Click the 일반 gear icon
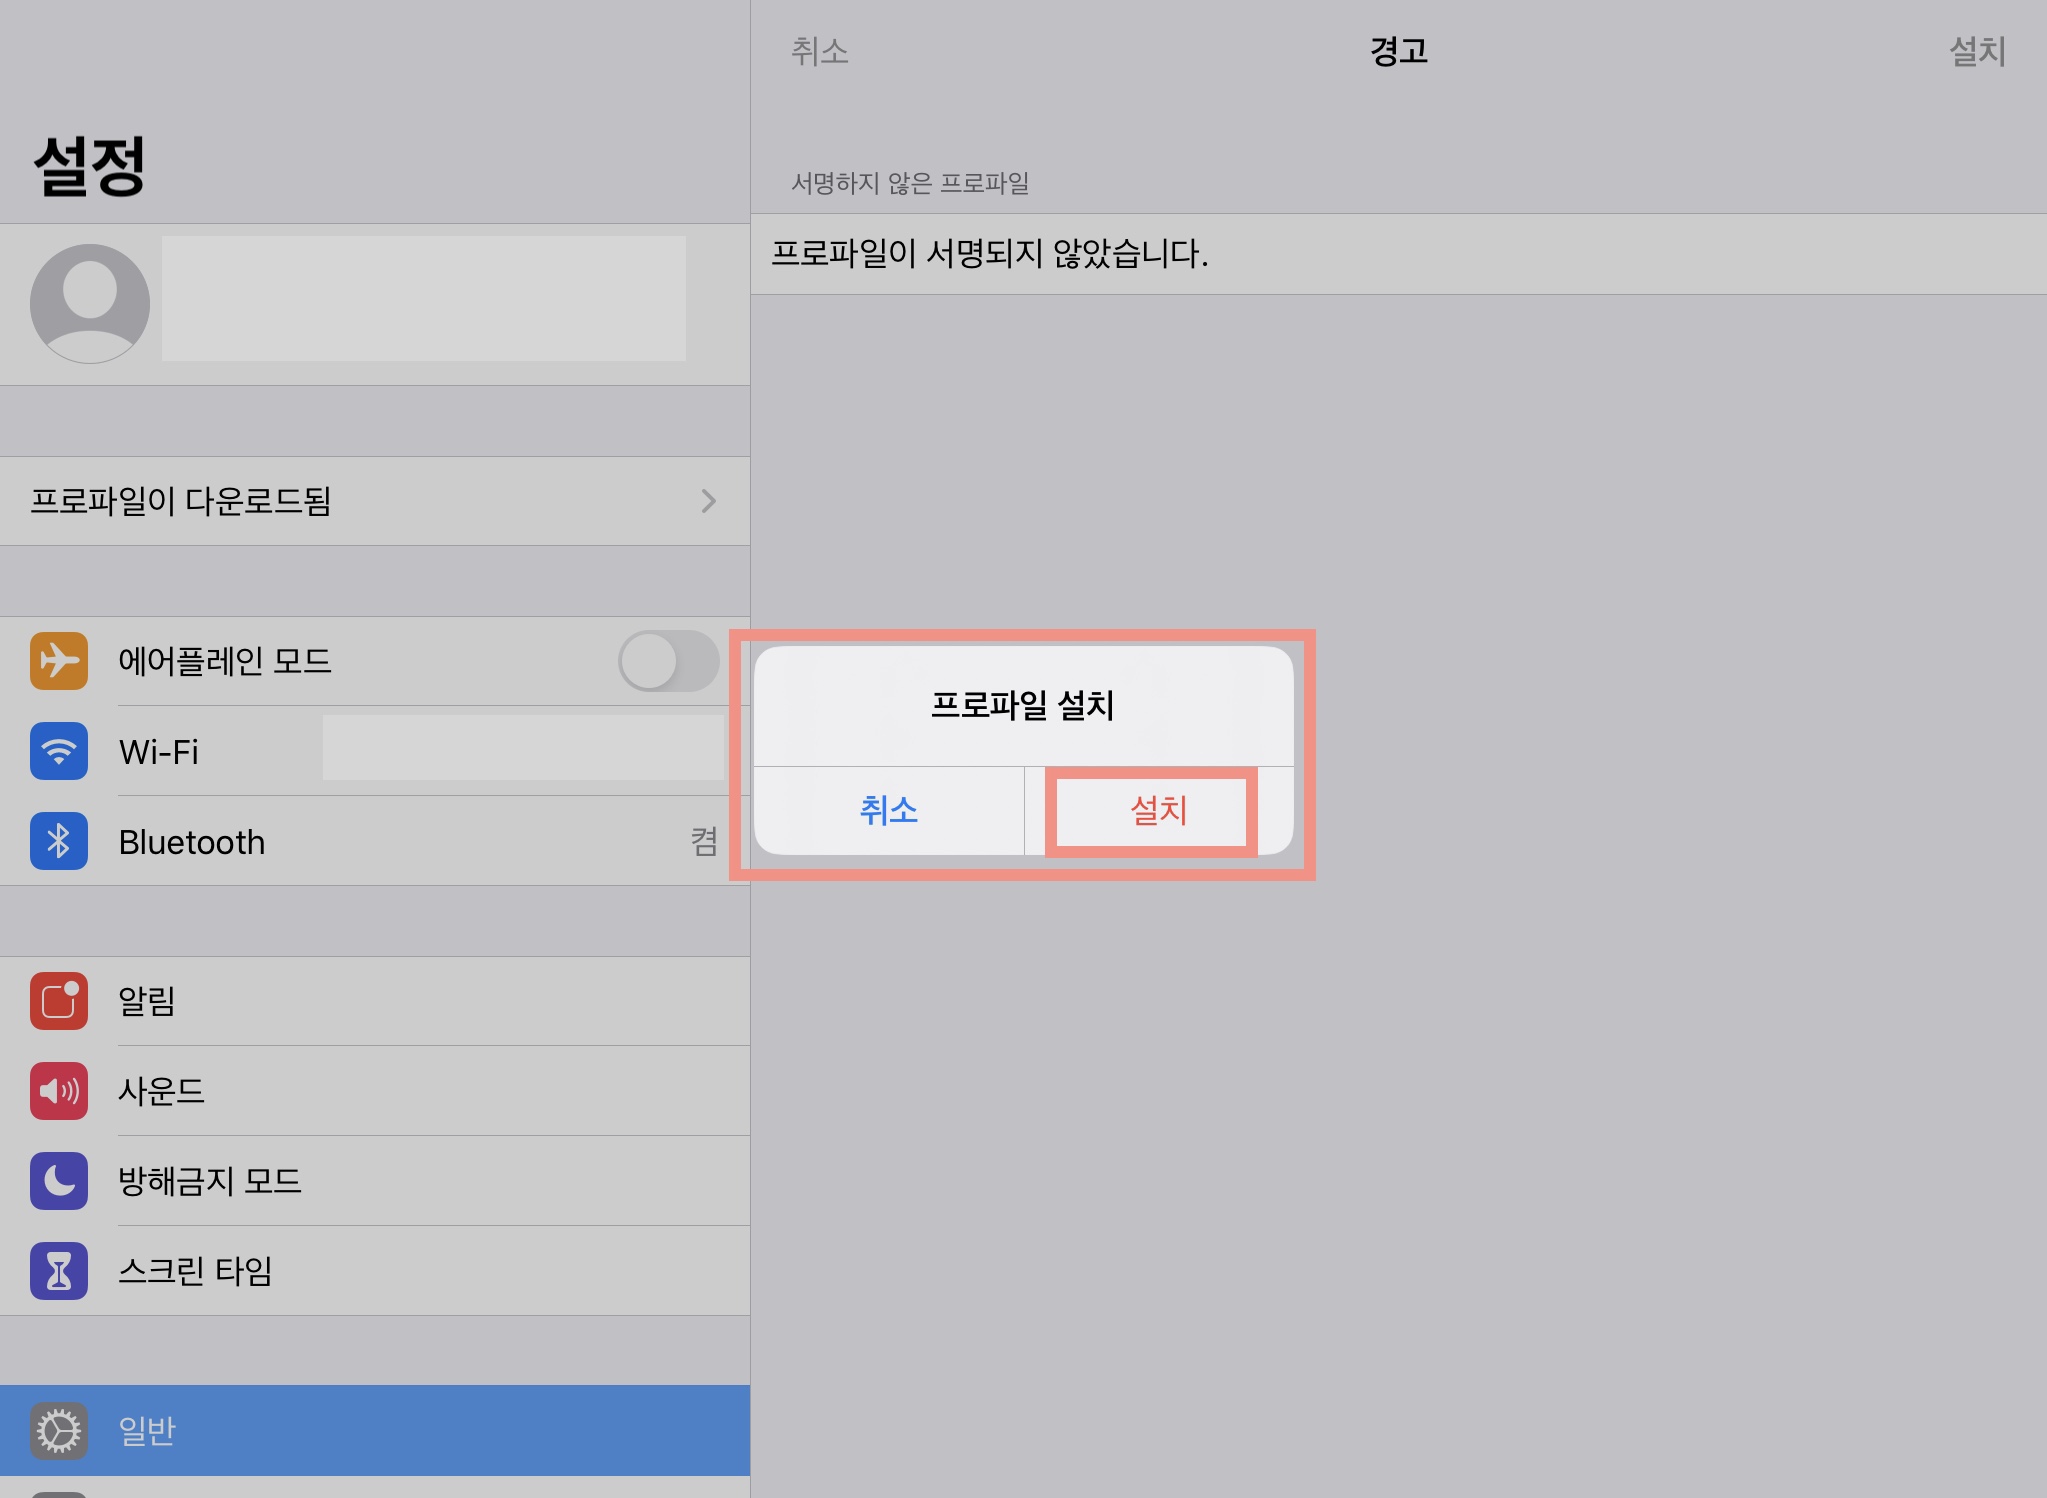2047x1498 pixels. [x=59, y=1431]
